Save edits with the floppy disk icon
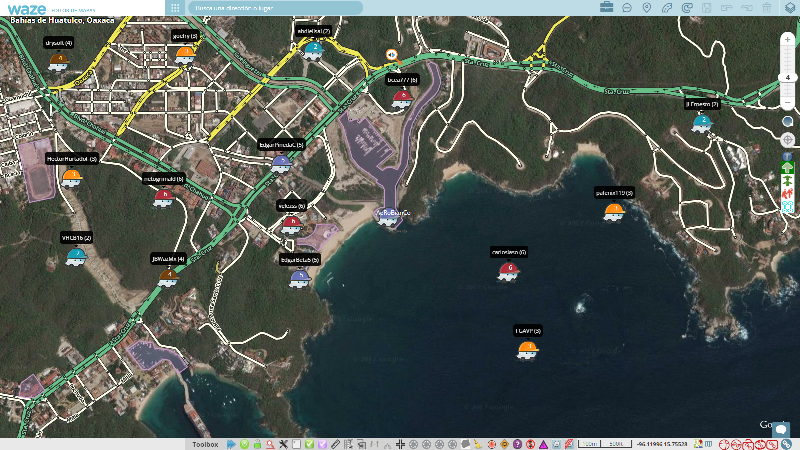Image resolution: width=800 pixels, height=450 pixels. pyautogui.click(x=707, y=8)
